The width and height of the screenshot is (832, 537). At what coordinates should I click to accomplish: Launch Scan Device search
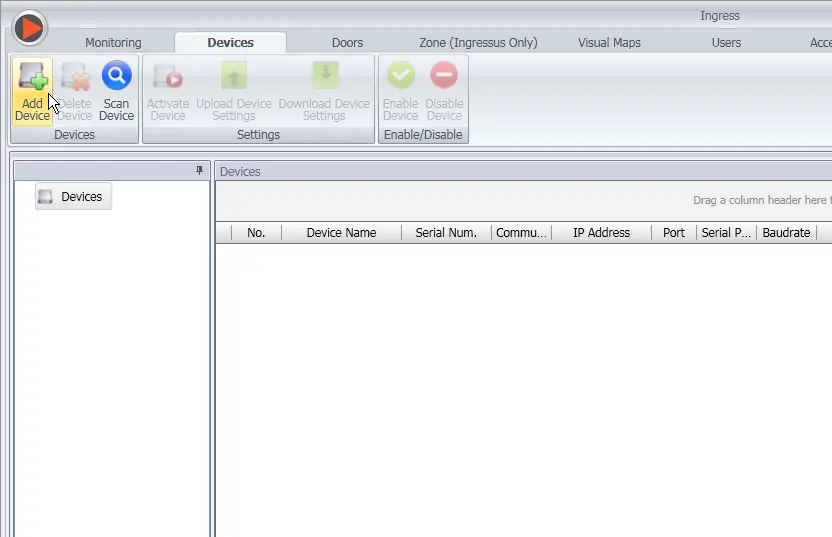pyautogui.click(x=116, y=91)
